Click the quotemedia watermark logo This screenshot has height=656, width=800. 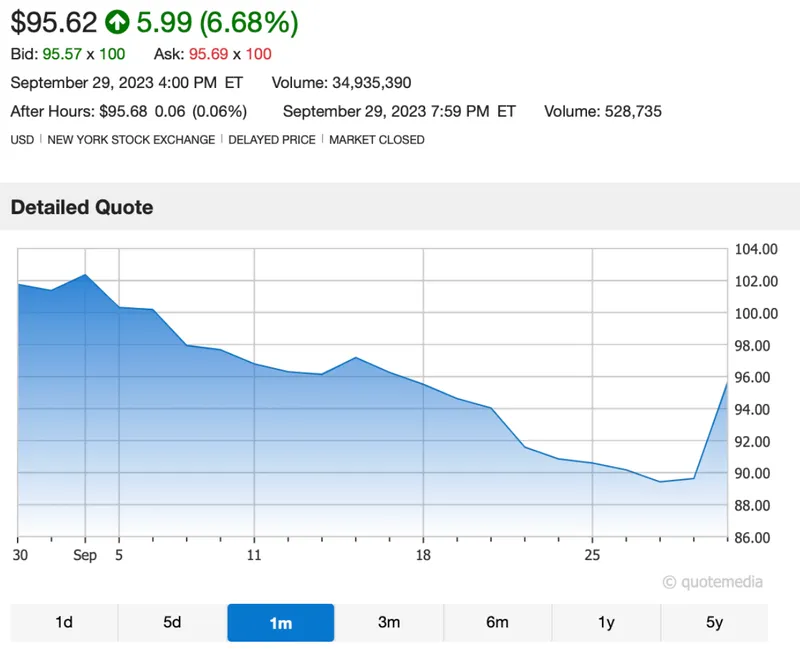point(712,582)
